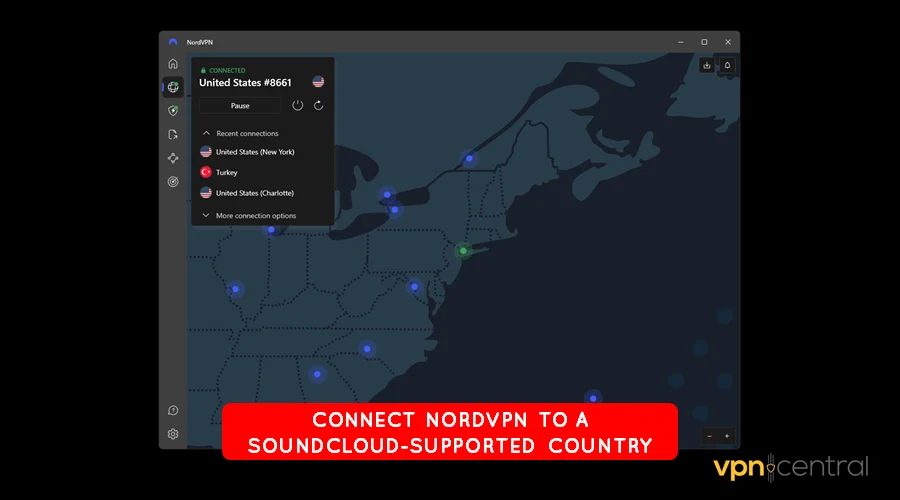Open the settings gear icon
This screenshot has width=900, height=500.
(173, 434)
